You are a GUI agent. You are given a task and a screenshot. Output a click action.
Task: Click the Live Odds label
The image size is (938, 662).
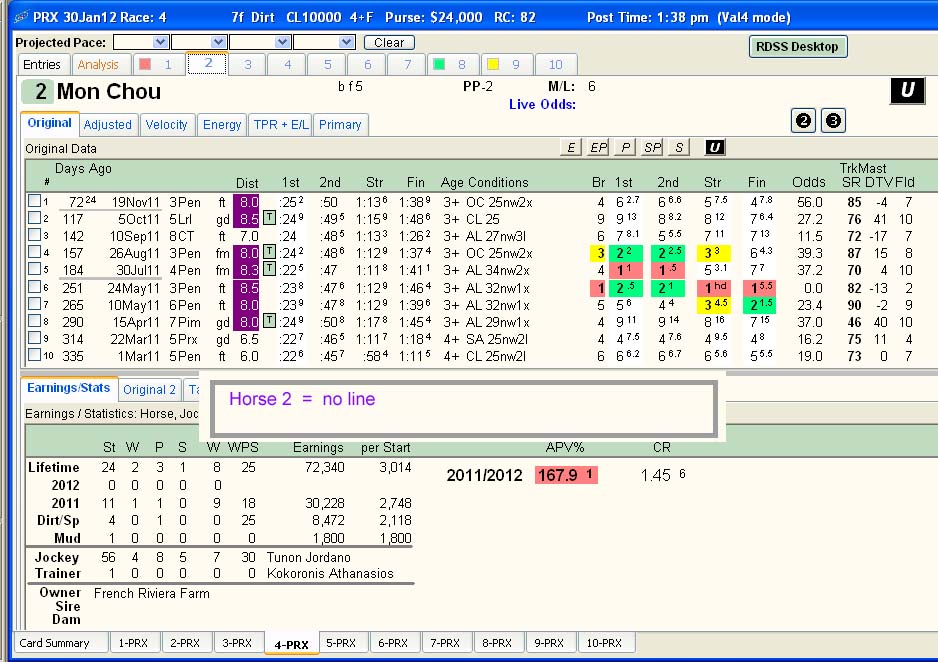tap(543, 104)
